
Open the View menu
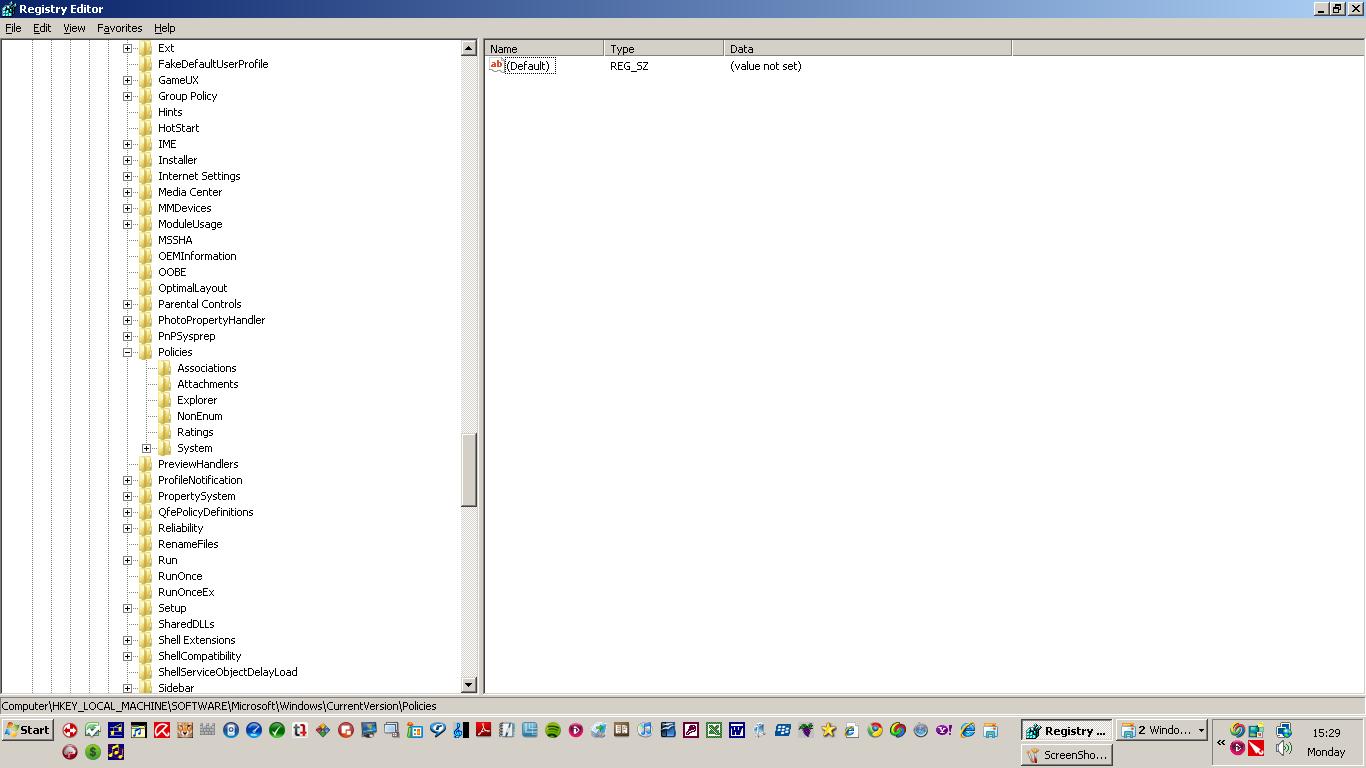pos(75,28)
